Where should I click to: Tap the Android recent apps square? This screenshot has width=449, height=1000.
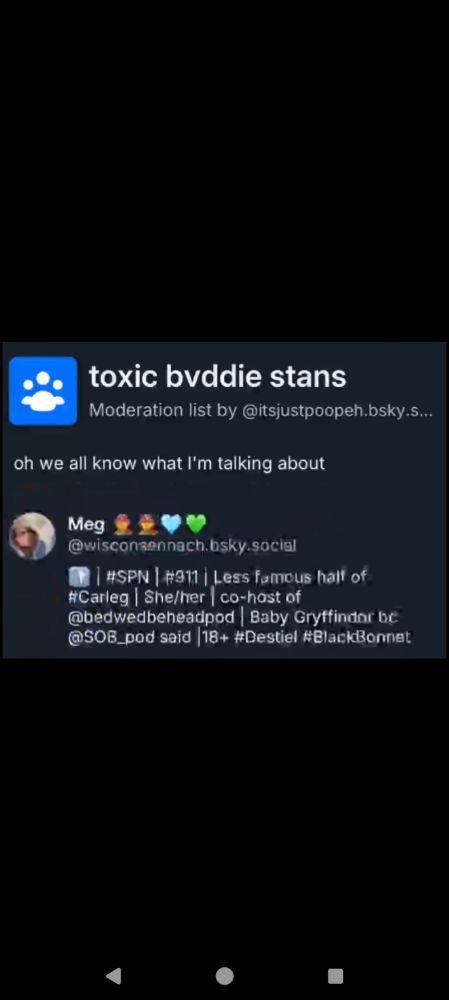click(335, 976)
